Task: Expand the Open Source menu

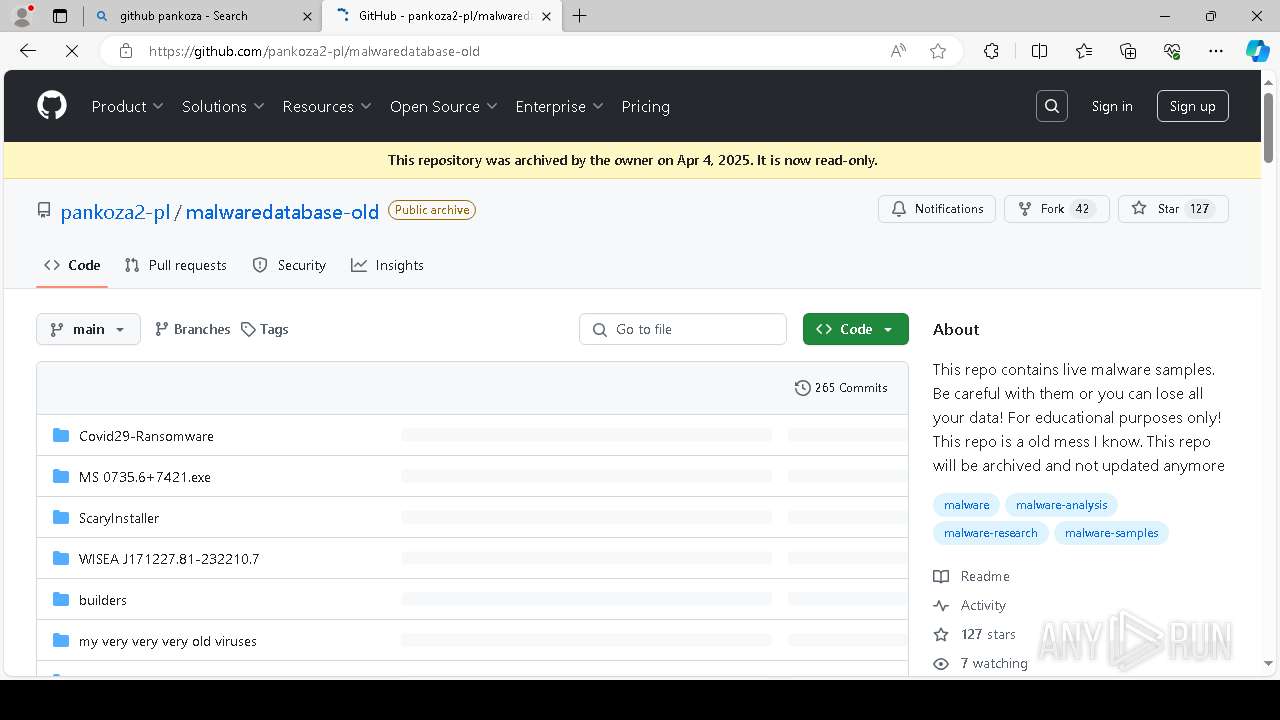Action: click(x=444, y=106)
